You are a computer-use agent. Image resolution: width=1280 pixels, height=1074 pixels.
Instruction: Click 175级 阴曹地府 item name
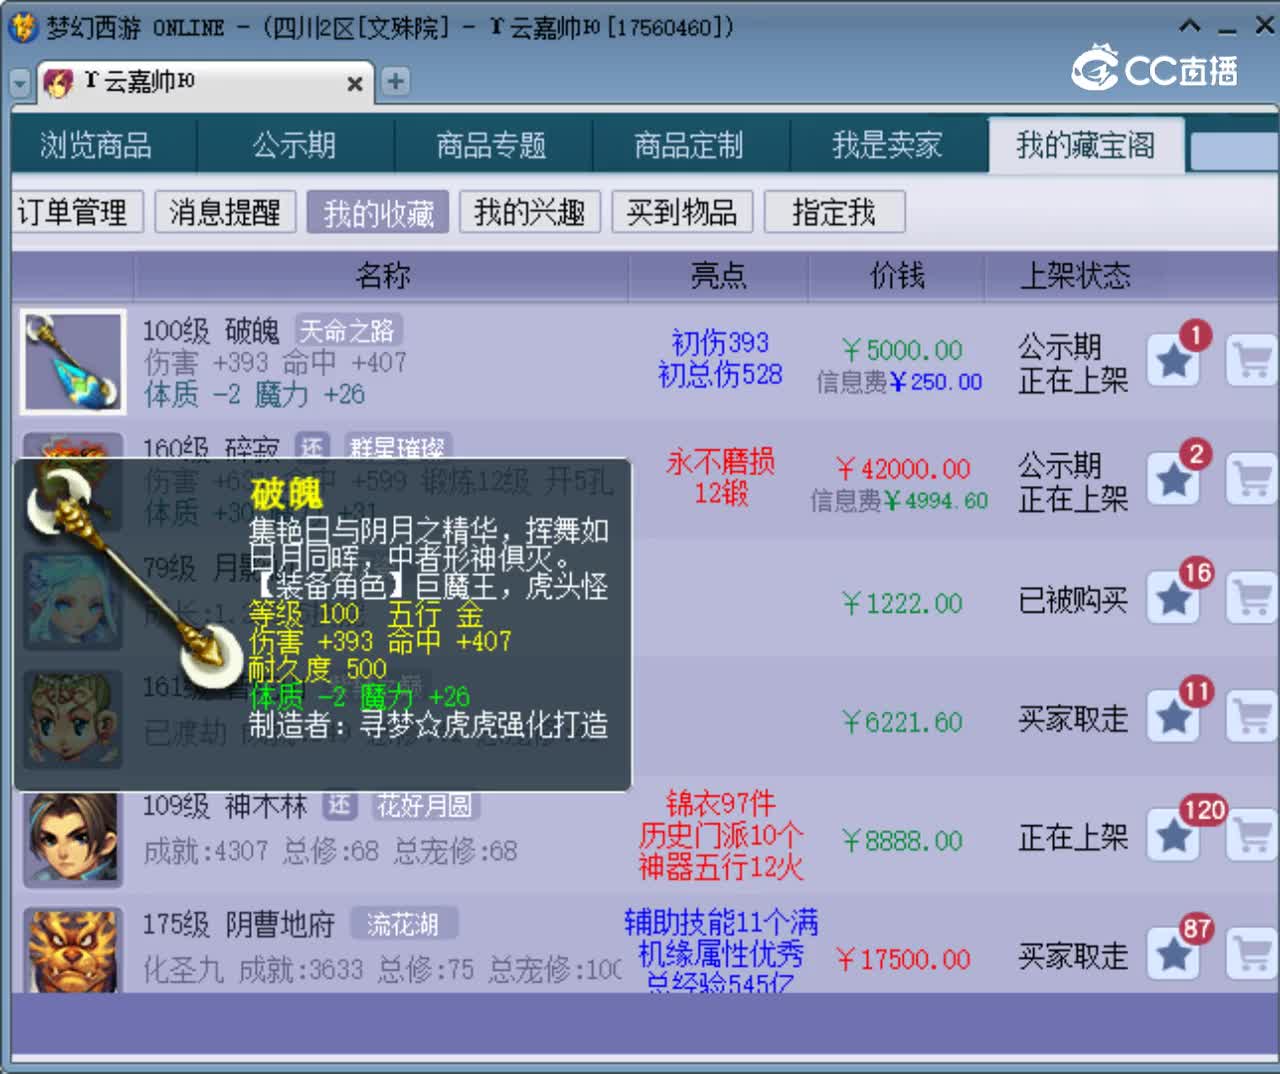pyautogui.click(x=239, y=924)
